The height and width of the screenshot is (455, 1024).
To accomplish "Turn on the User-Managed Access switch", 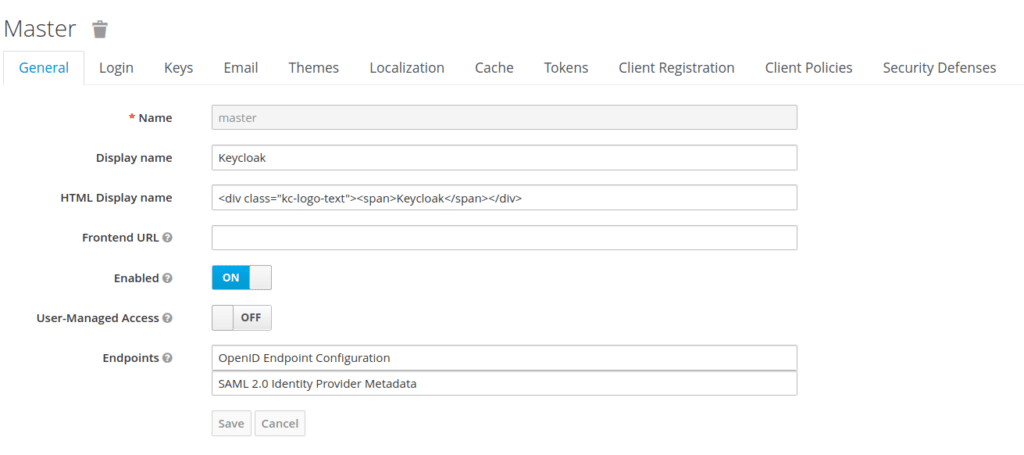I will coord(242,318).
